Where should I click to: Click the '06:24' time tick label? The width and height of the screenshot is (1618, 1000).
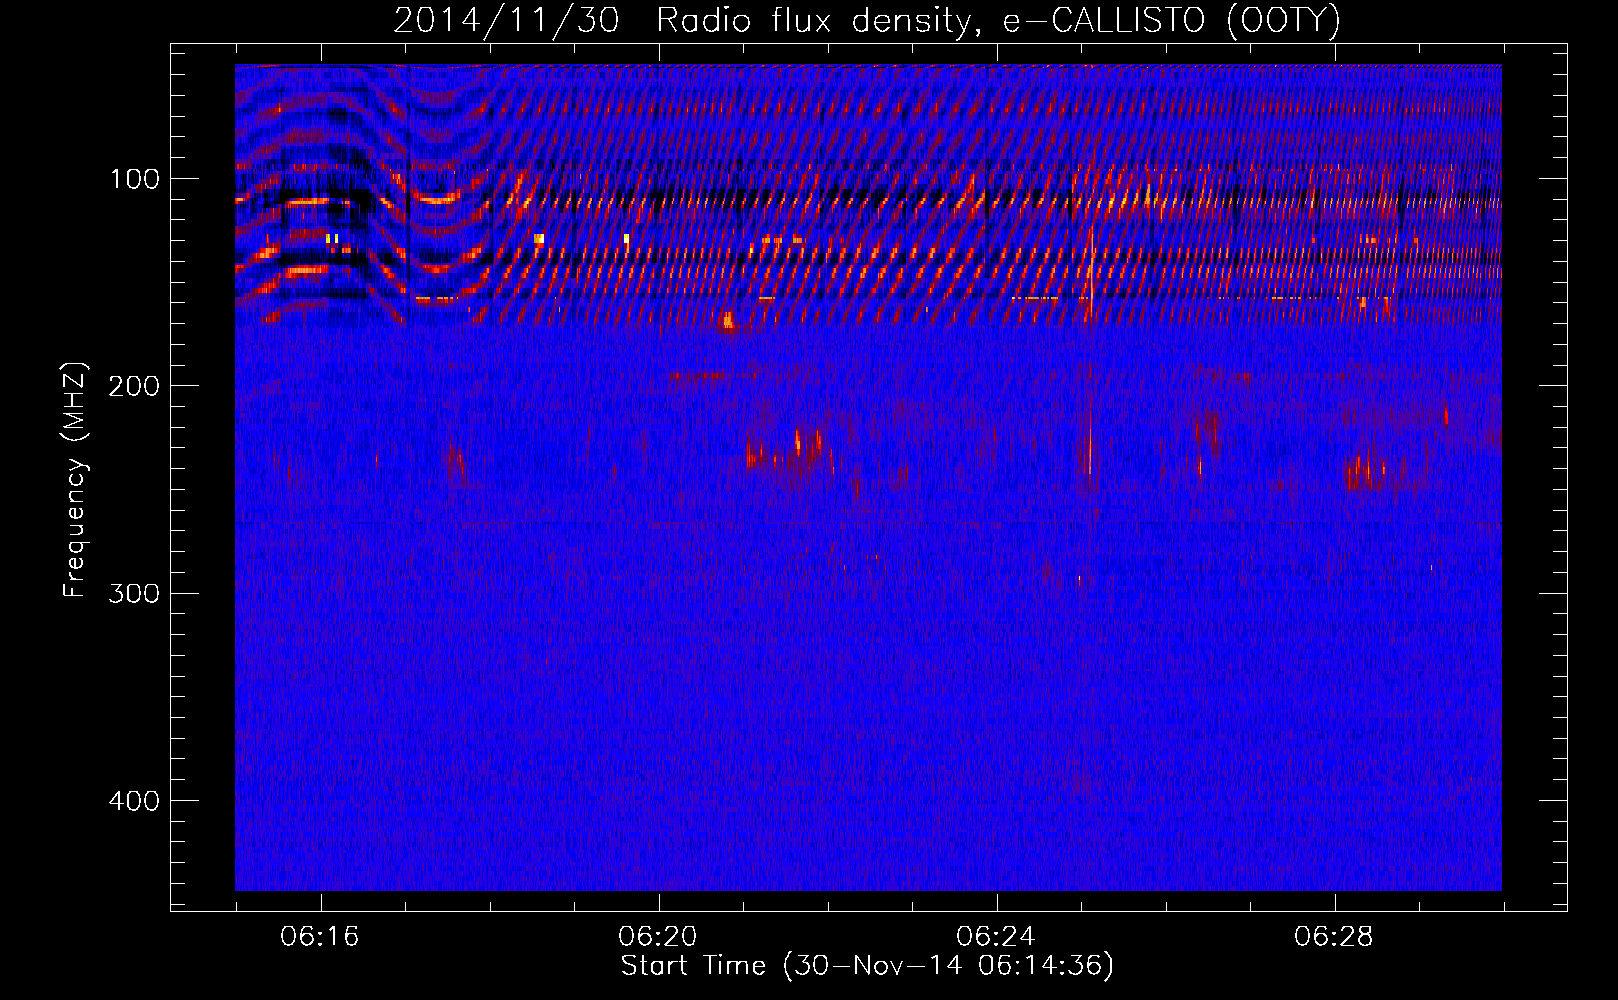pyautogui.click(x=996, y=937)
